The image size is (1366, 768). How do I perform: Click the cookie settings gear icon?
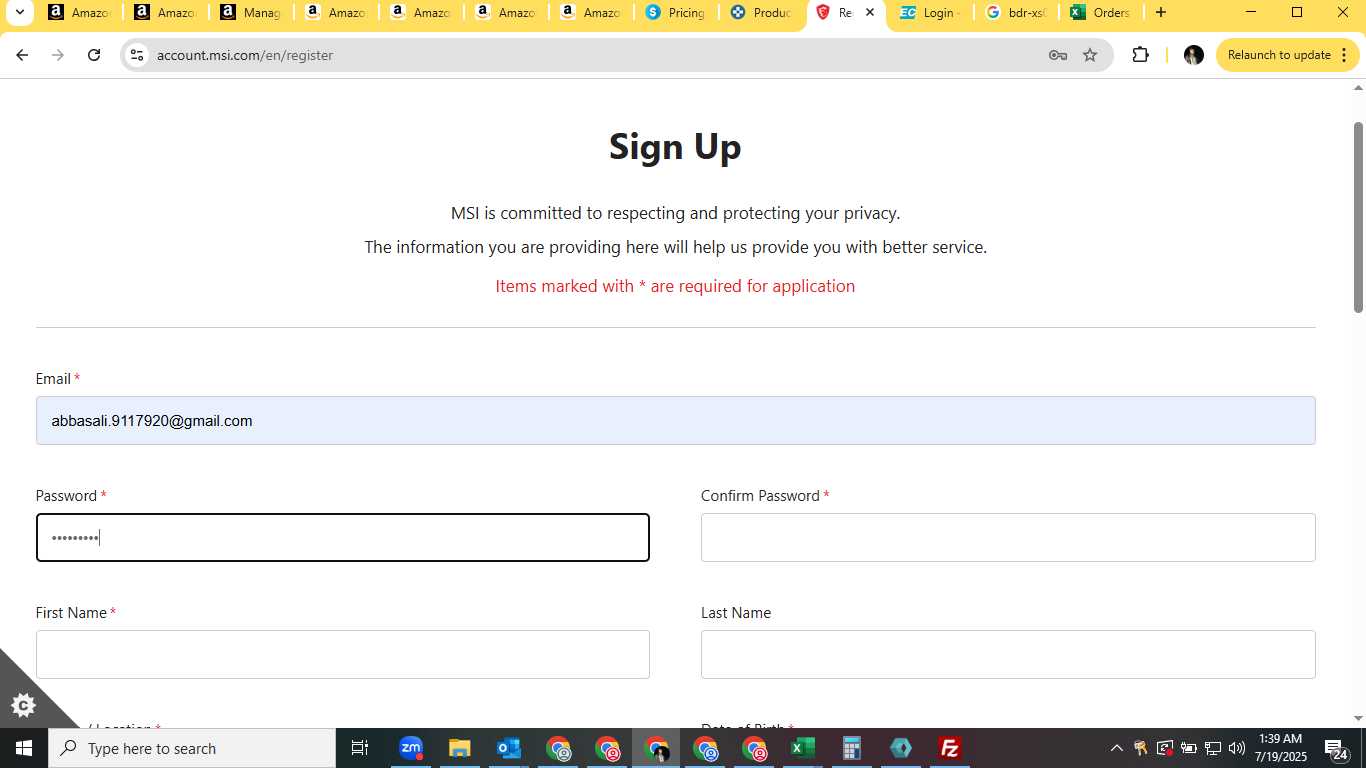[23, 705]
